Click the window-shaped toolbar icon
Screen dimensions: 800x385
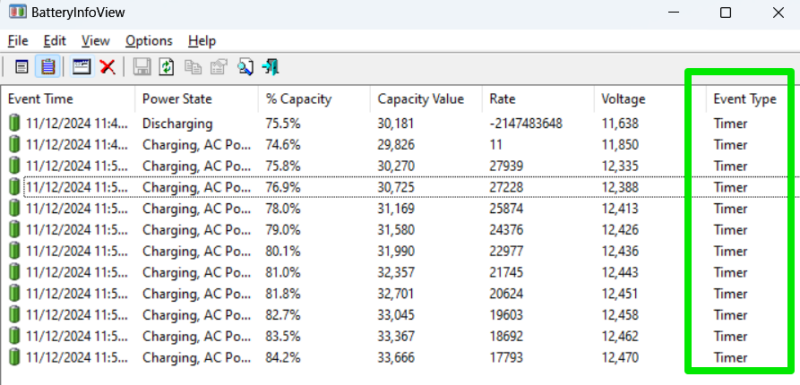tap(82, 67)
